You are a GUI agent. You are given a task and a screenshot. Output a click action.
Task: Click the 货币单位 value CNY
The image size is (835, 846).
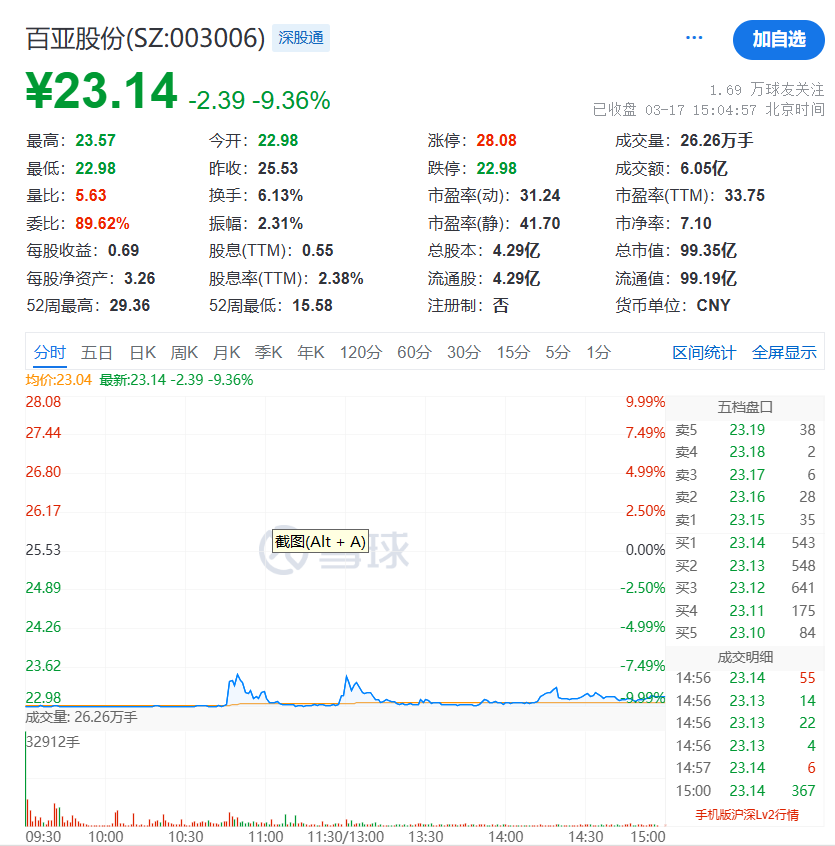(713, 305)
